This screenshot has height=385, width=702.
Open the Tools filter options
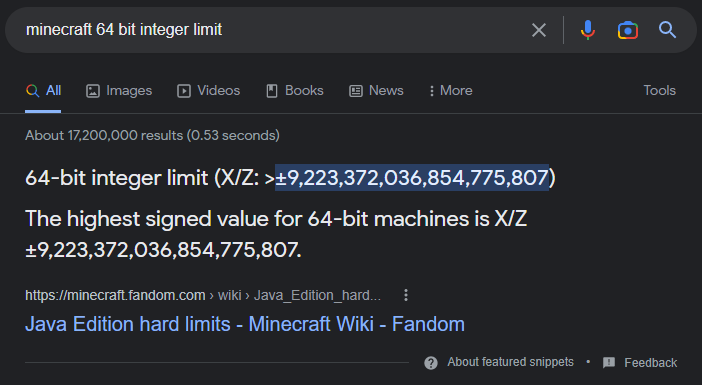click(x=659, y=90)
